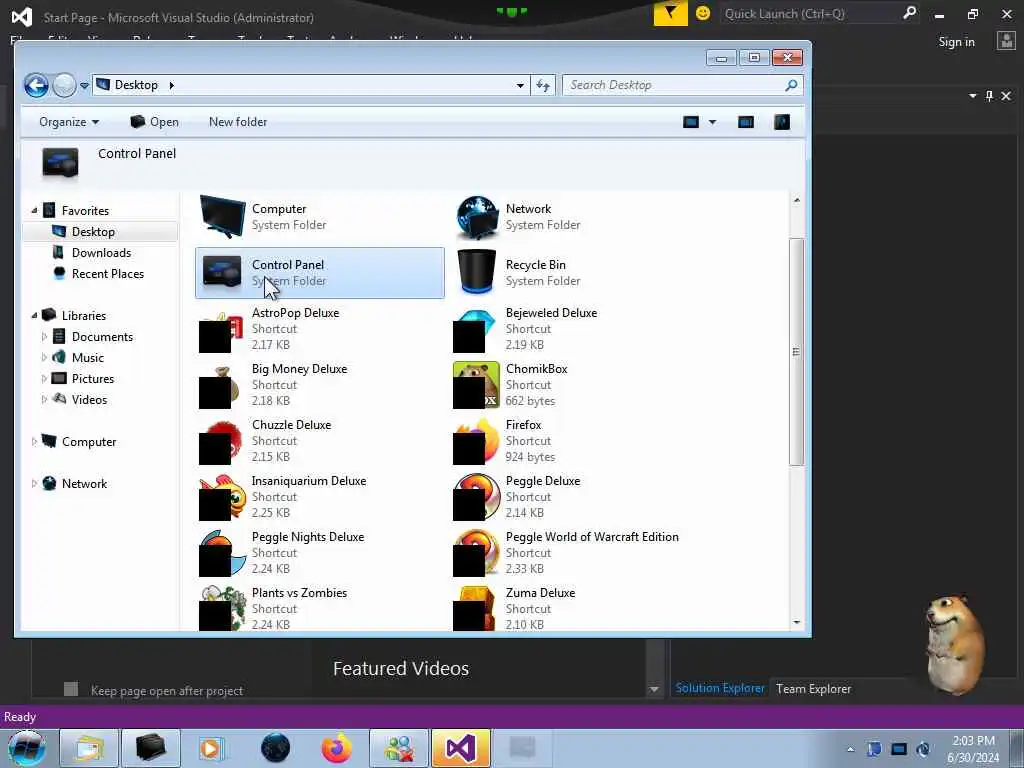Click Sign in in Visual Studio
The height and width of the screenshot is (768, 1024).
pos(956,42)
